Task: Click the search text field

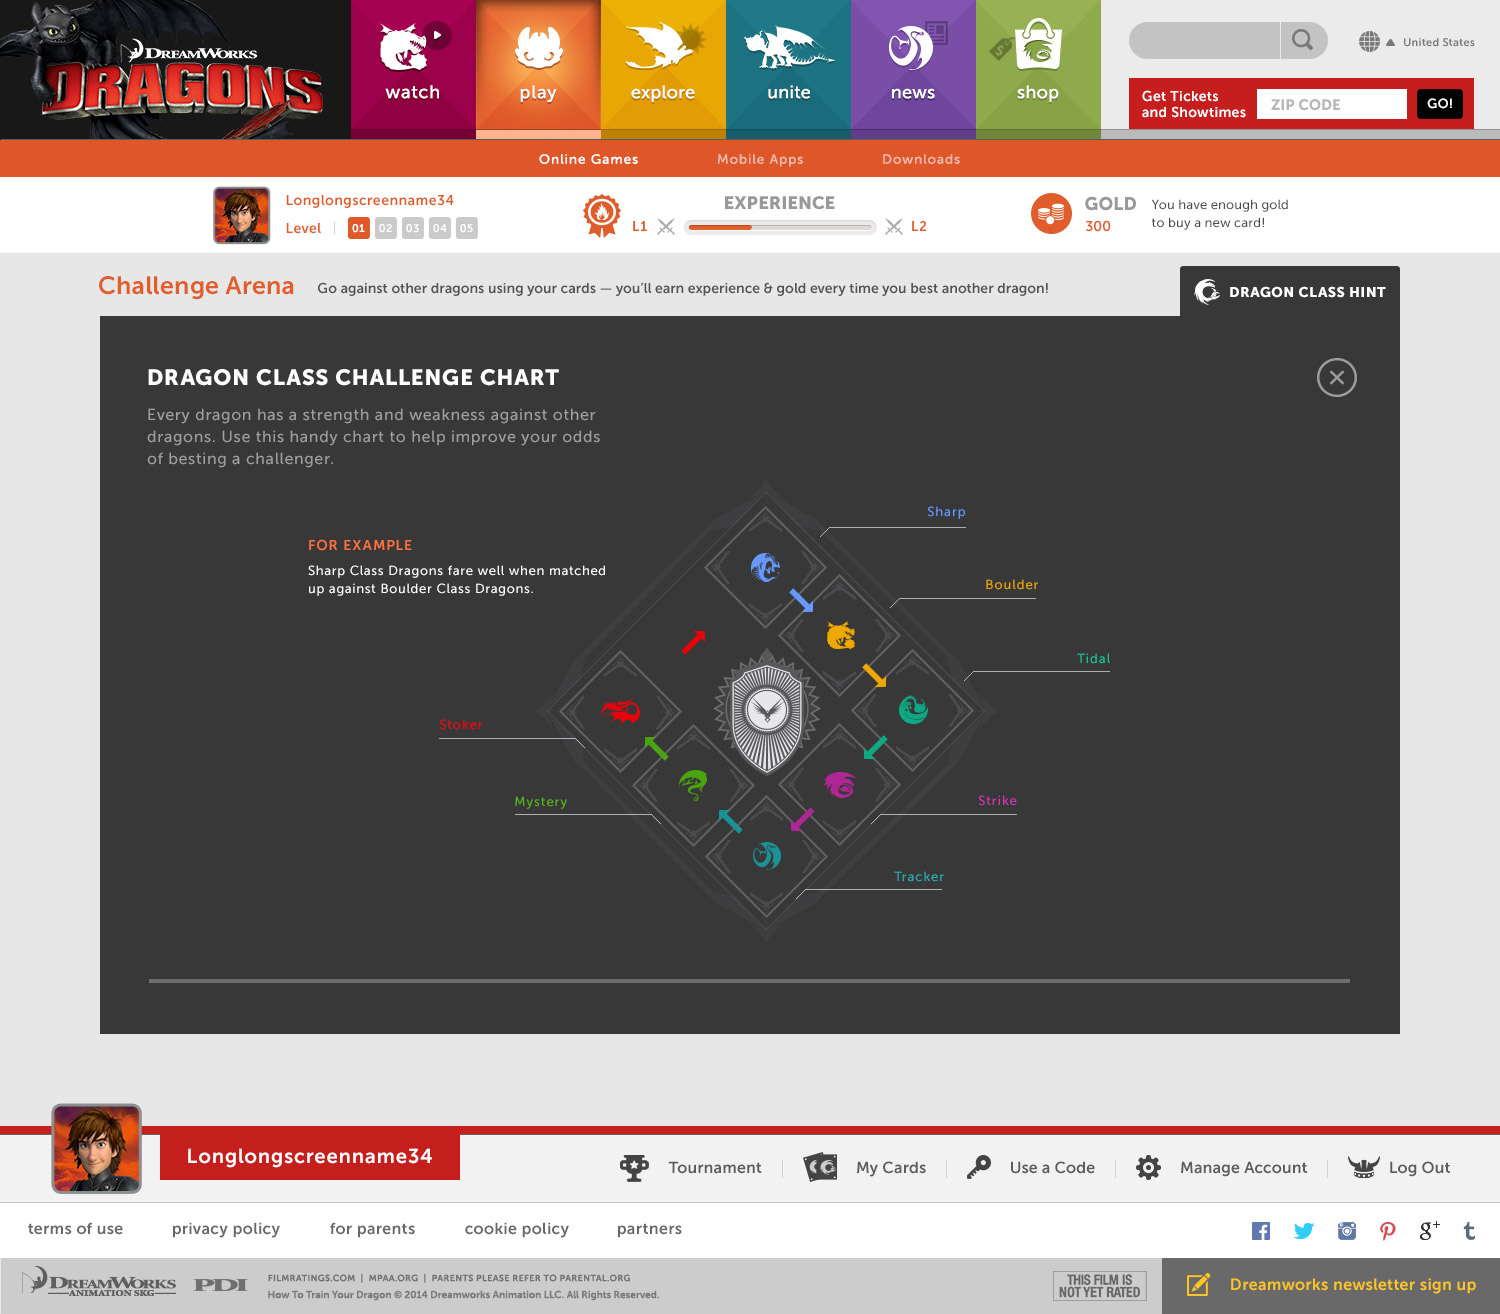Action: (1204, 40)
